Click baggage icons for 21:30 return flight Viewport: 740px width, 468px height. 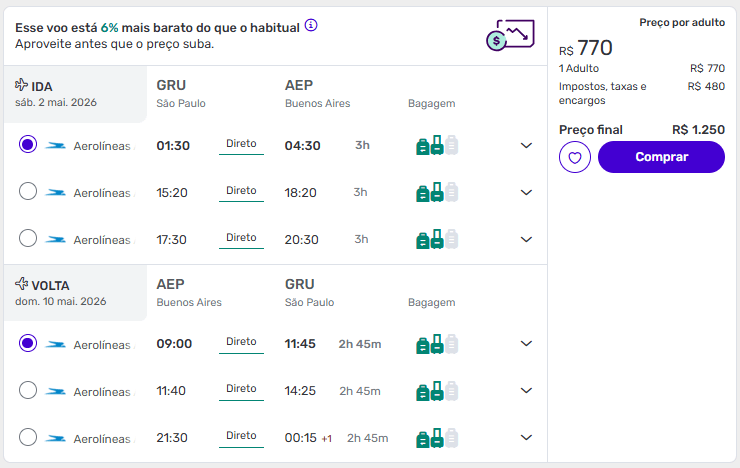coord(436,438)
